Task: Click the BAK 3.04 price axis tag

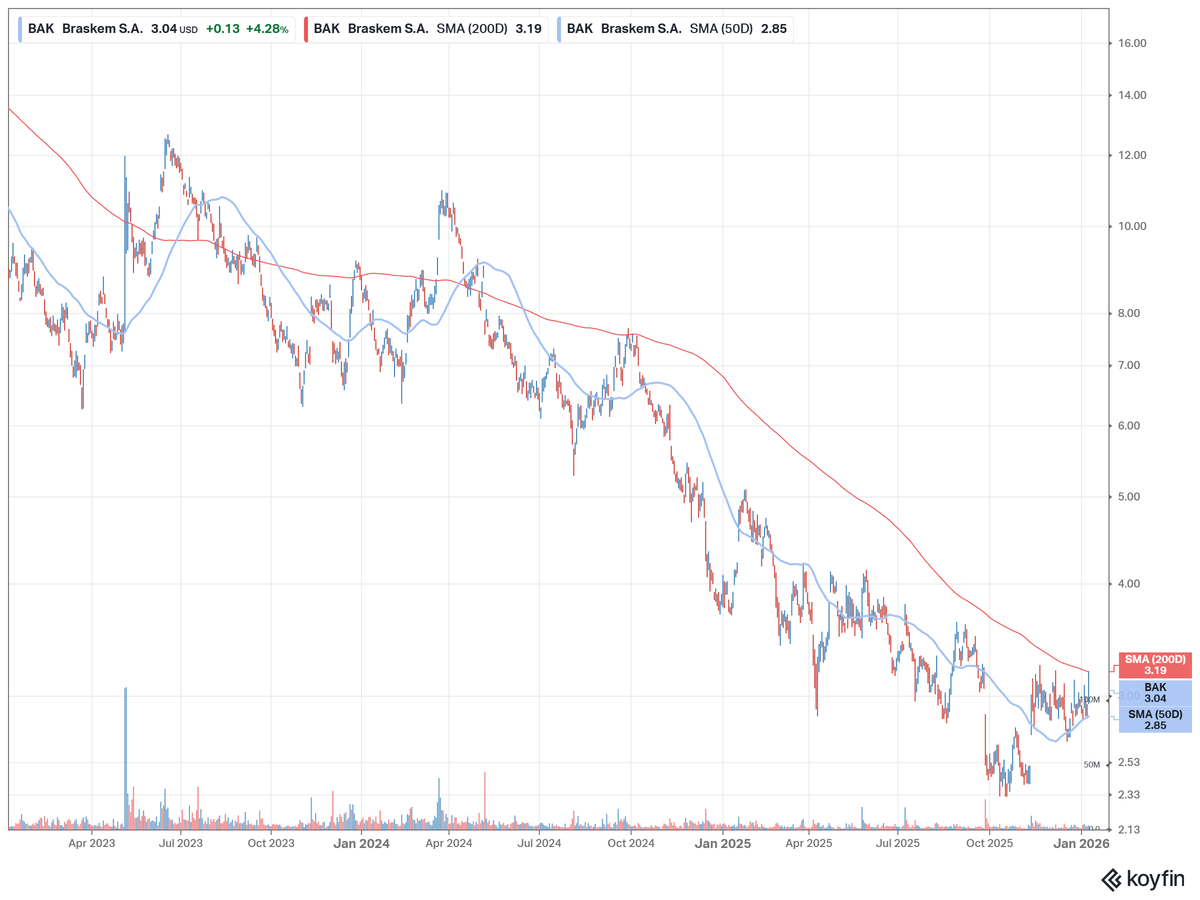Action: click(x=1154, y=694)
